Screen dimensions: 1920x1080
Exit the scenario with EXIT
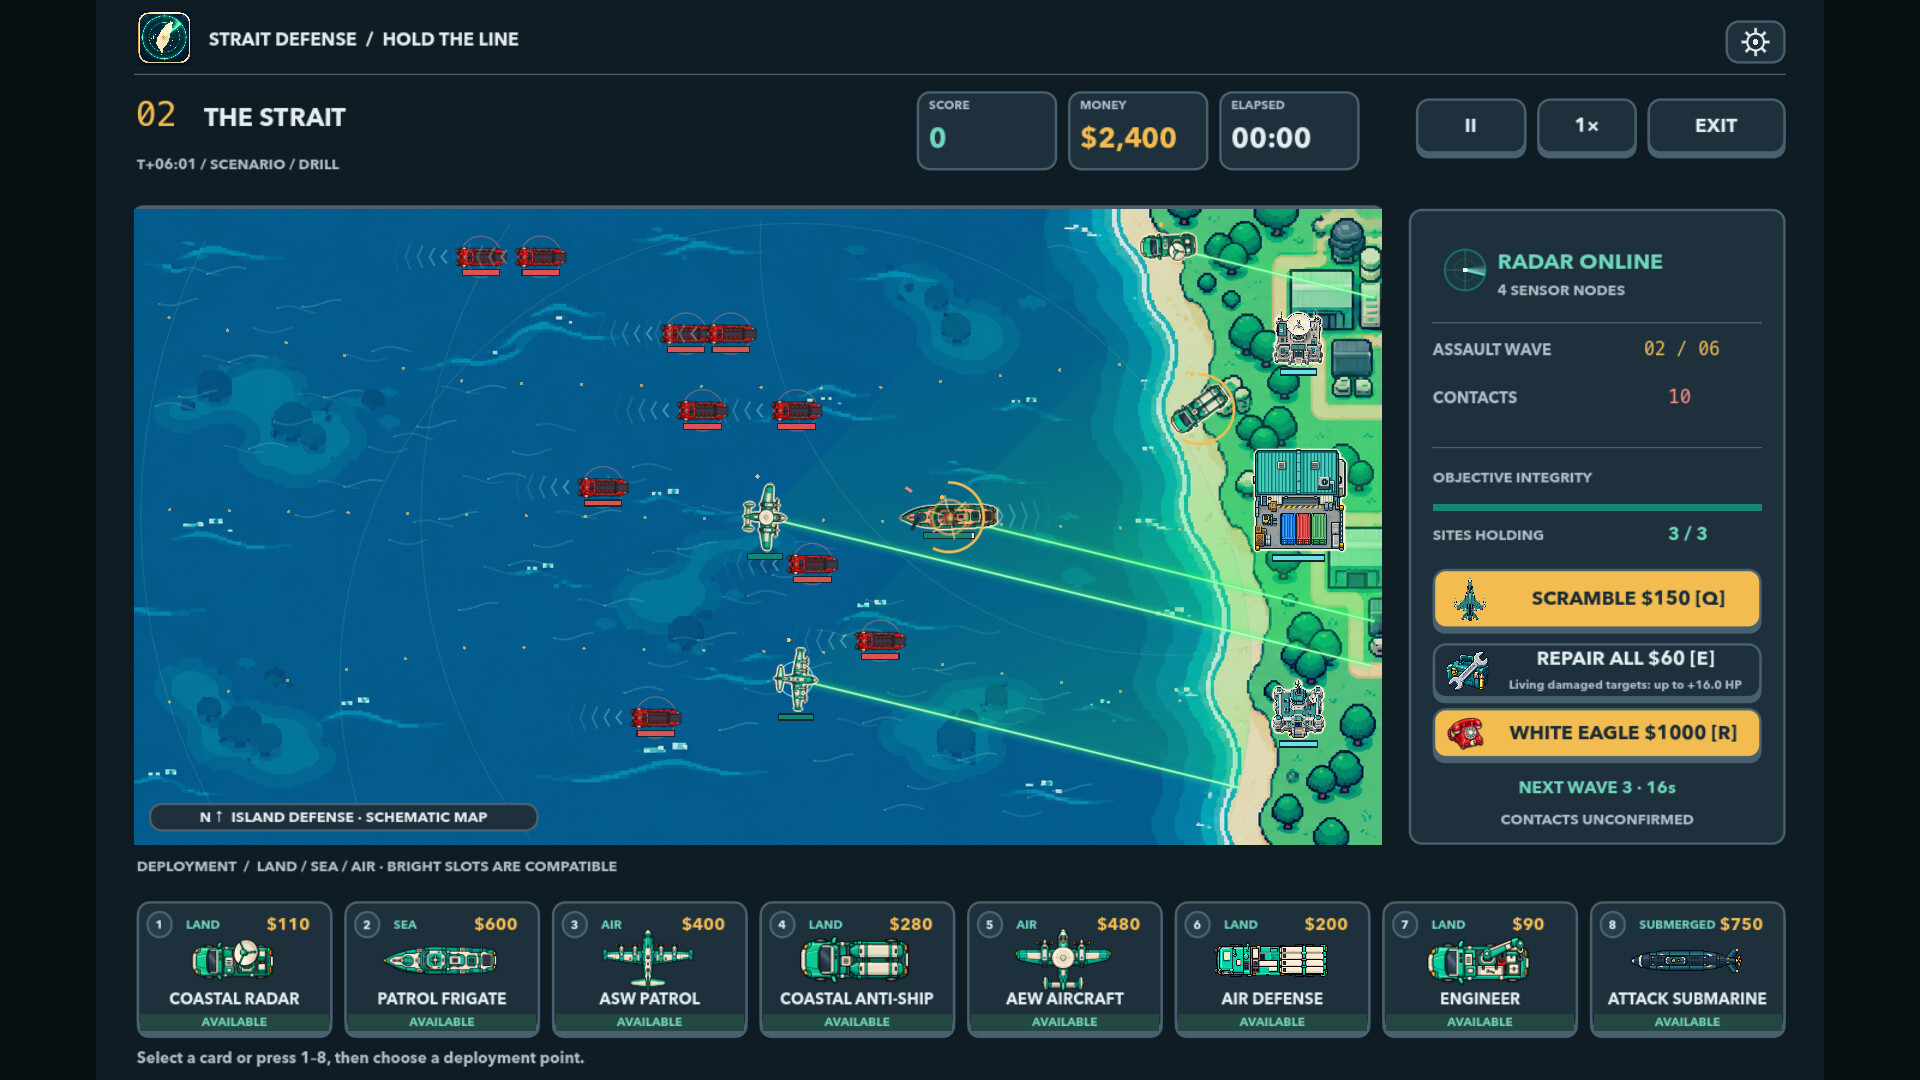(1716, 126)
